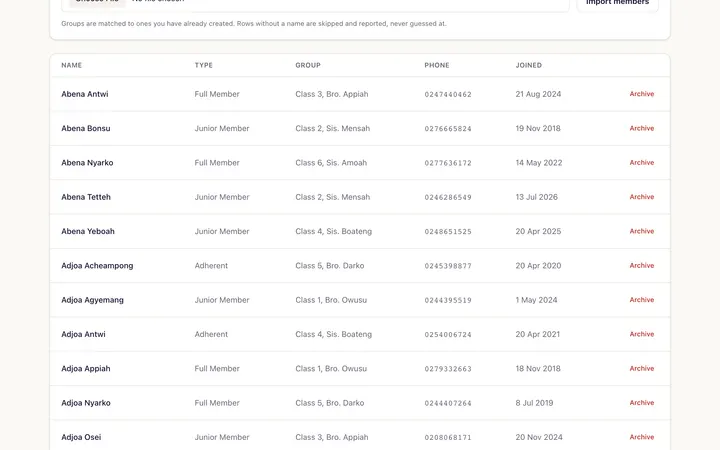Screen dimensions: 720x450
Task: Click phone number 0246286549
Action: coord(448,197)
